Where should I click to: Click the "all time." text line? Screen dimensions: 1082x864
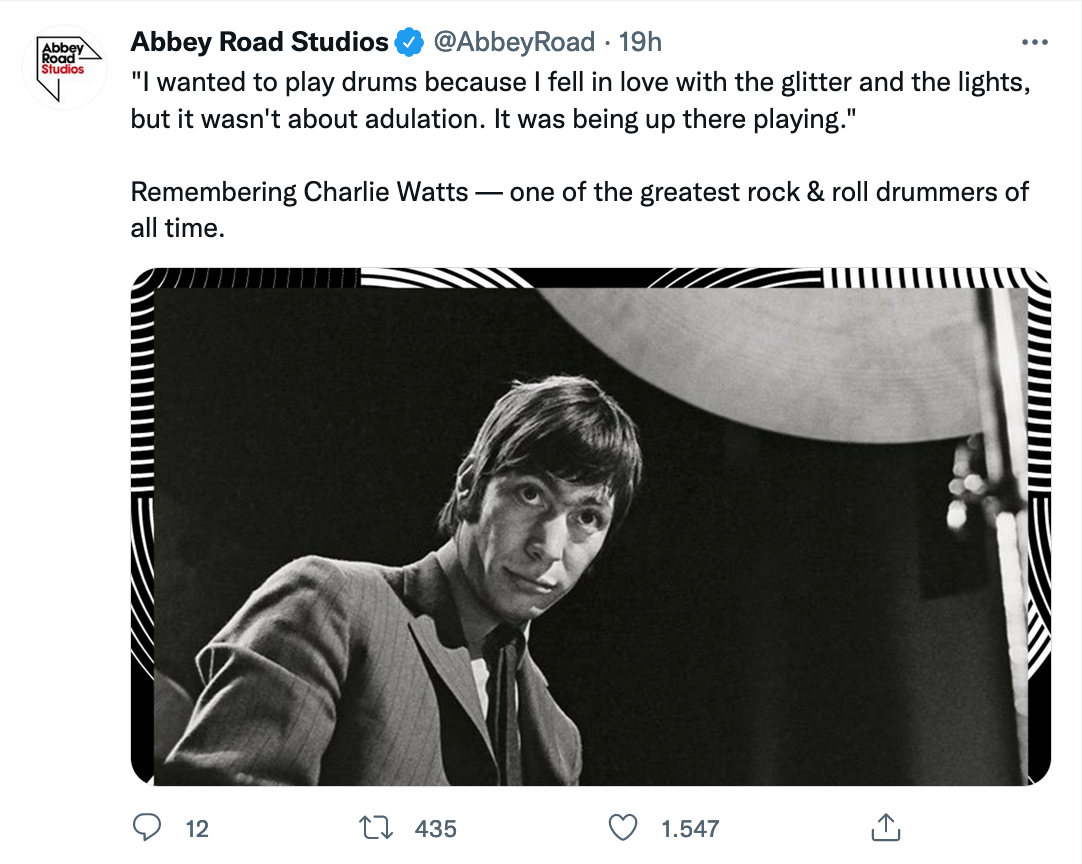click(x=175, y=227)
